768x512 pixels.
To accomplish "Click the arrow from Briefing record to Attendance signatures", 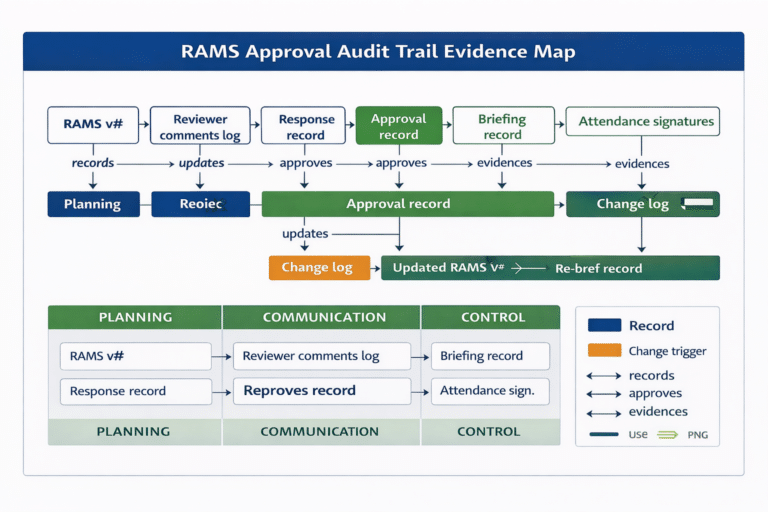I will [560, 124].
